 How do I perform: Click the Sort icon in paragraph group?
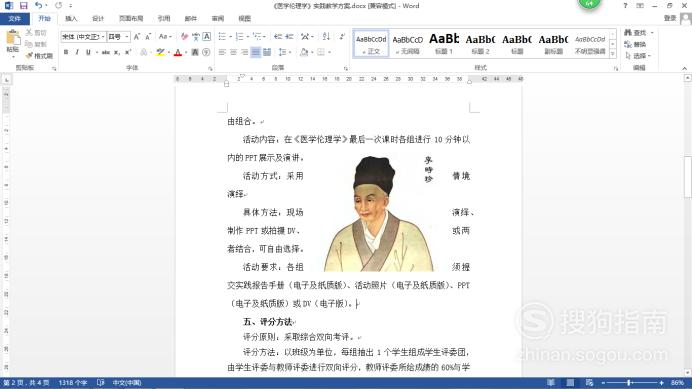(x=326, y=37)
